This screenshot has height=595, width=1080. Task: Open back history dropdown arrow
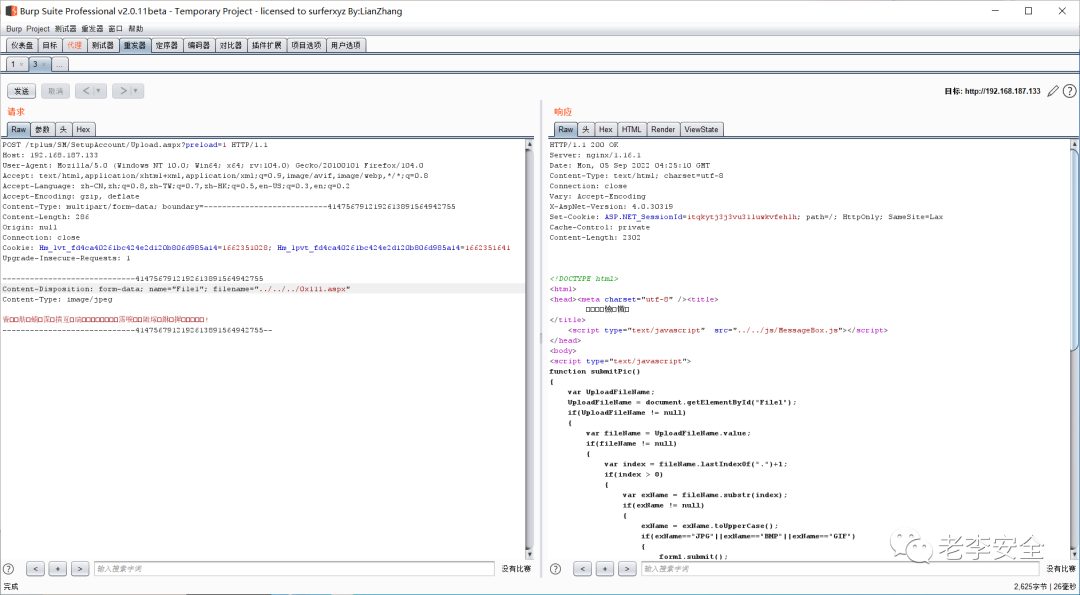click(x=99, y=91)
